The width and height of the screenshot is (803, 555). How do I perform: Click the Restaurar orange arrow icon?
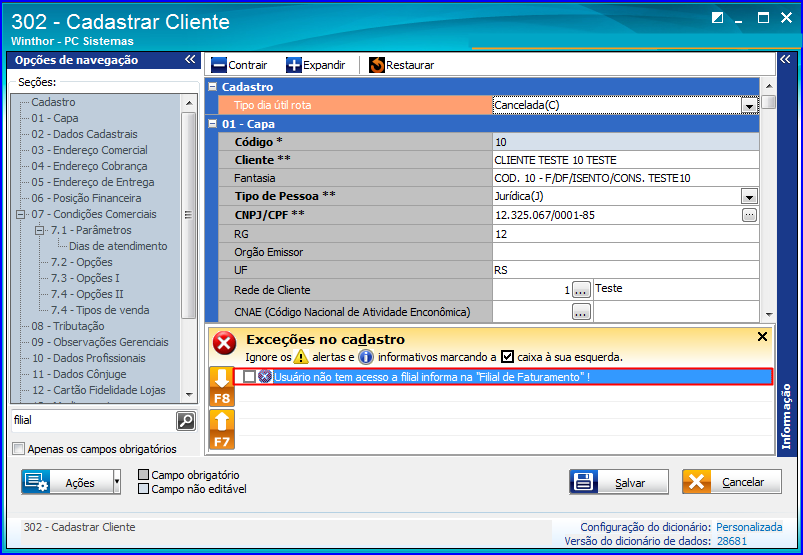tap(377, 65)
